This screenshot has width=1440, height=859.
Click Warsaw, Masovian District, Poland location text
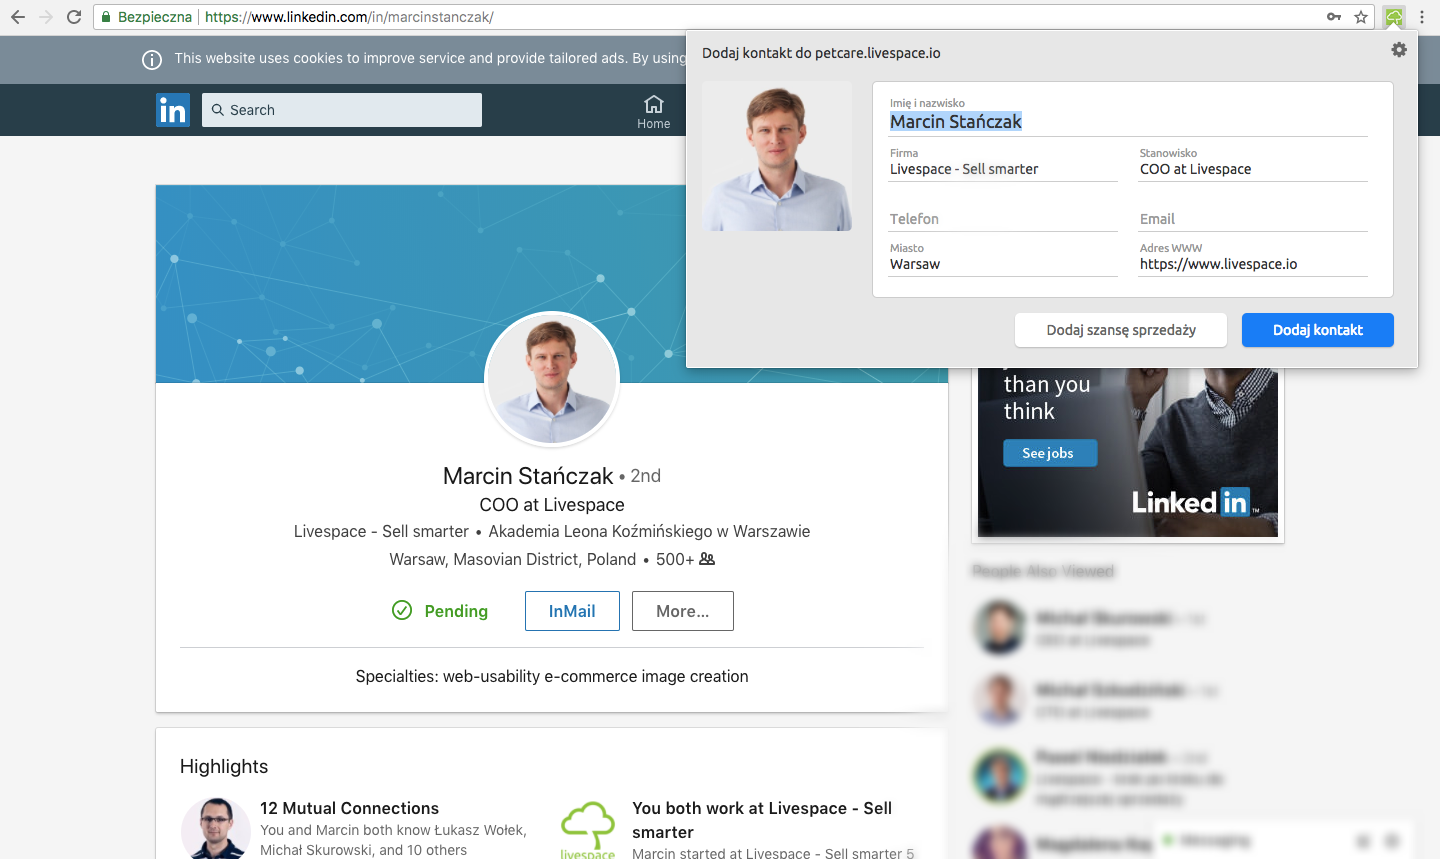[513, 559]
